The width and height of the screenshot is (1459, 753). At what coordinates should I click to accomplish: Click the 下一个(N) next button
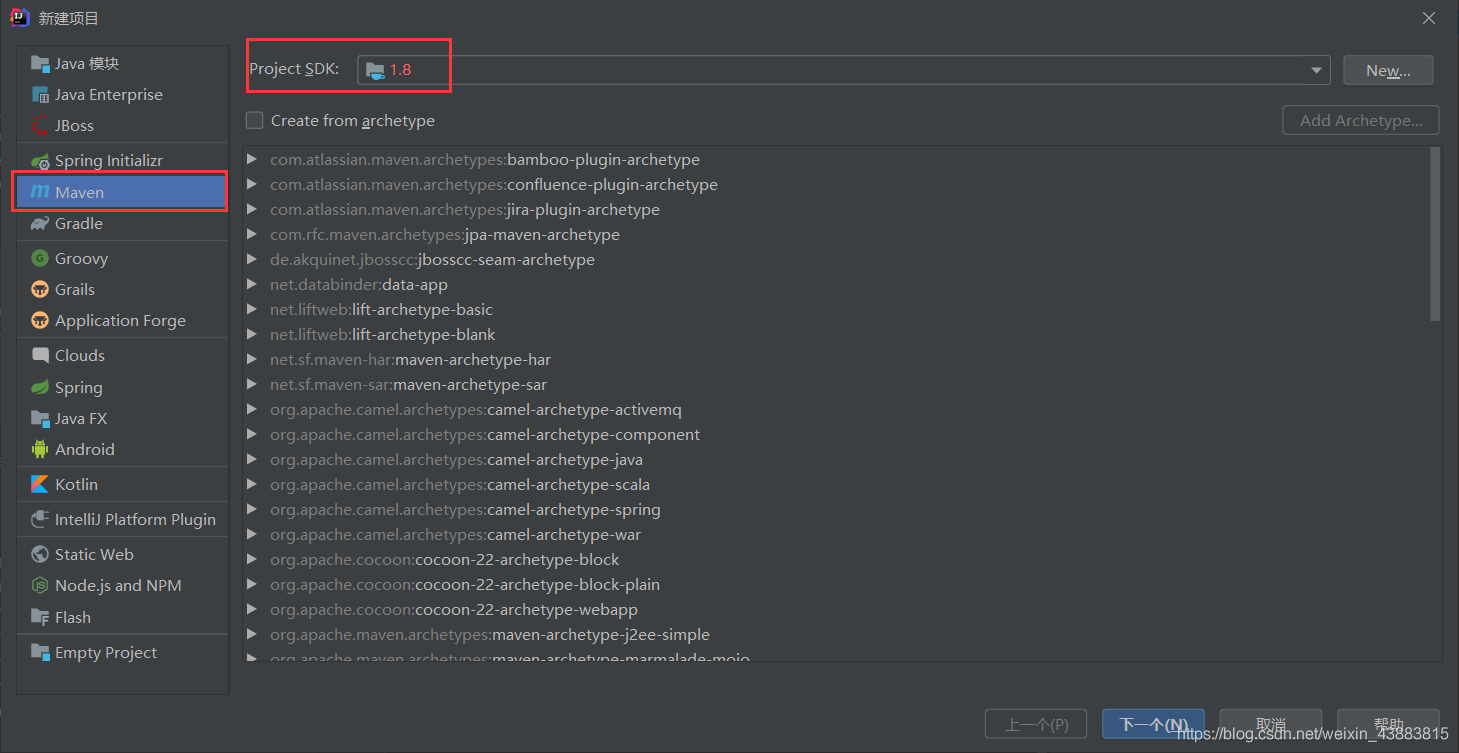coord(1153,724)
